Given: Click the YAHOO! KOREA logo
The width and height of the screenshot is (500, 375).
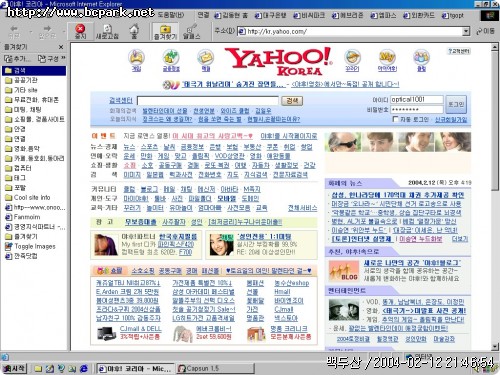Looking at the screenshot, I should pos(279,61).
